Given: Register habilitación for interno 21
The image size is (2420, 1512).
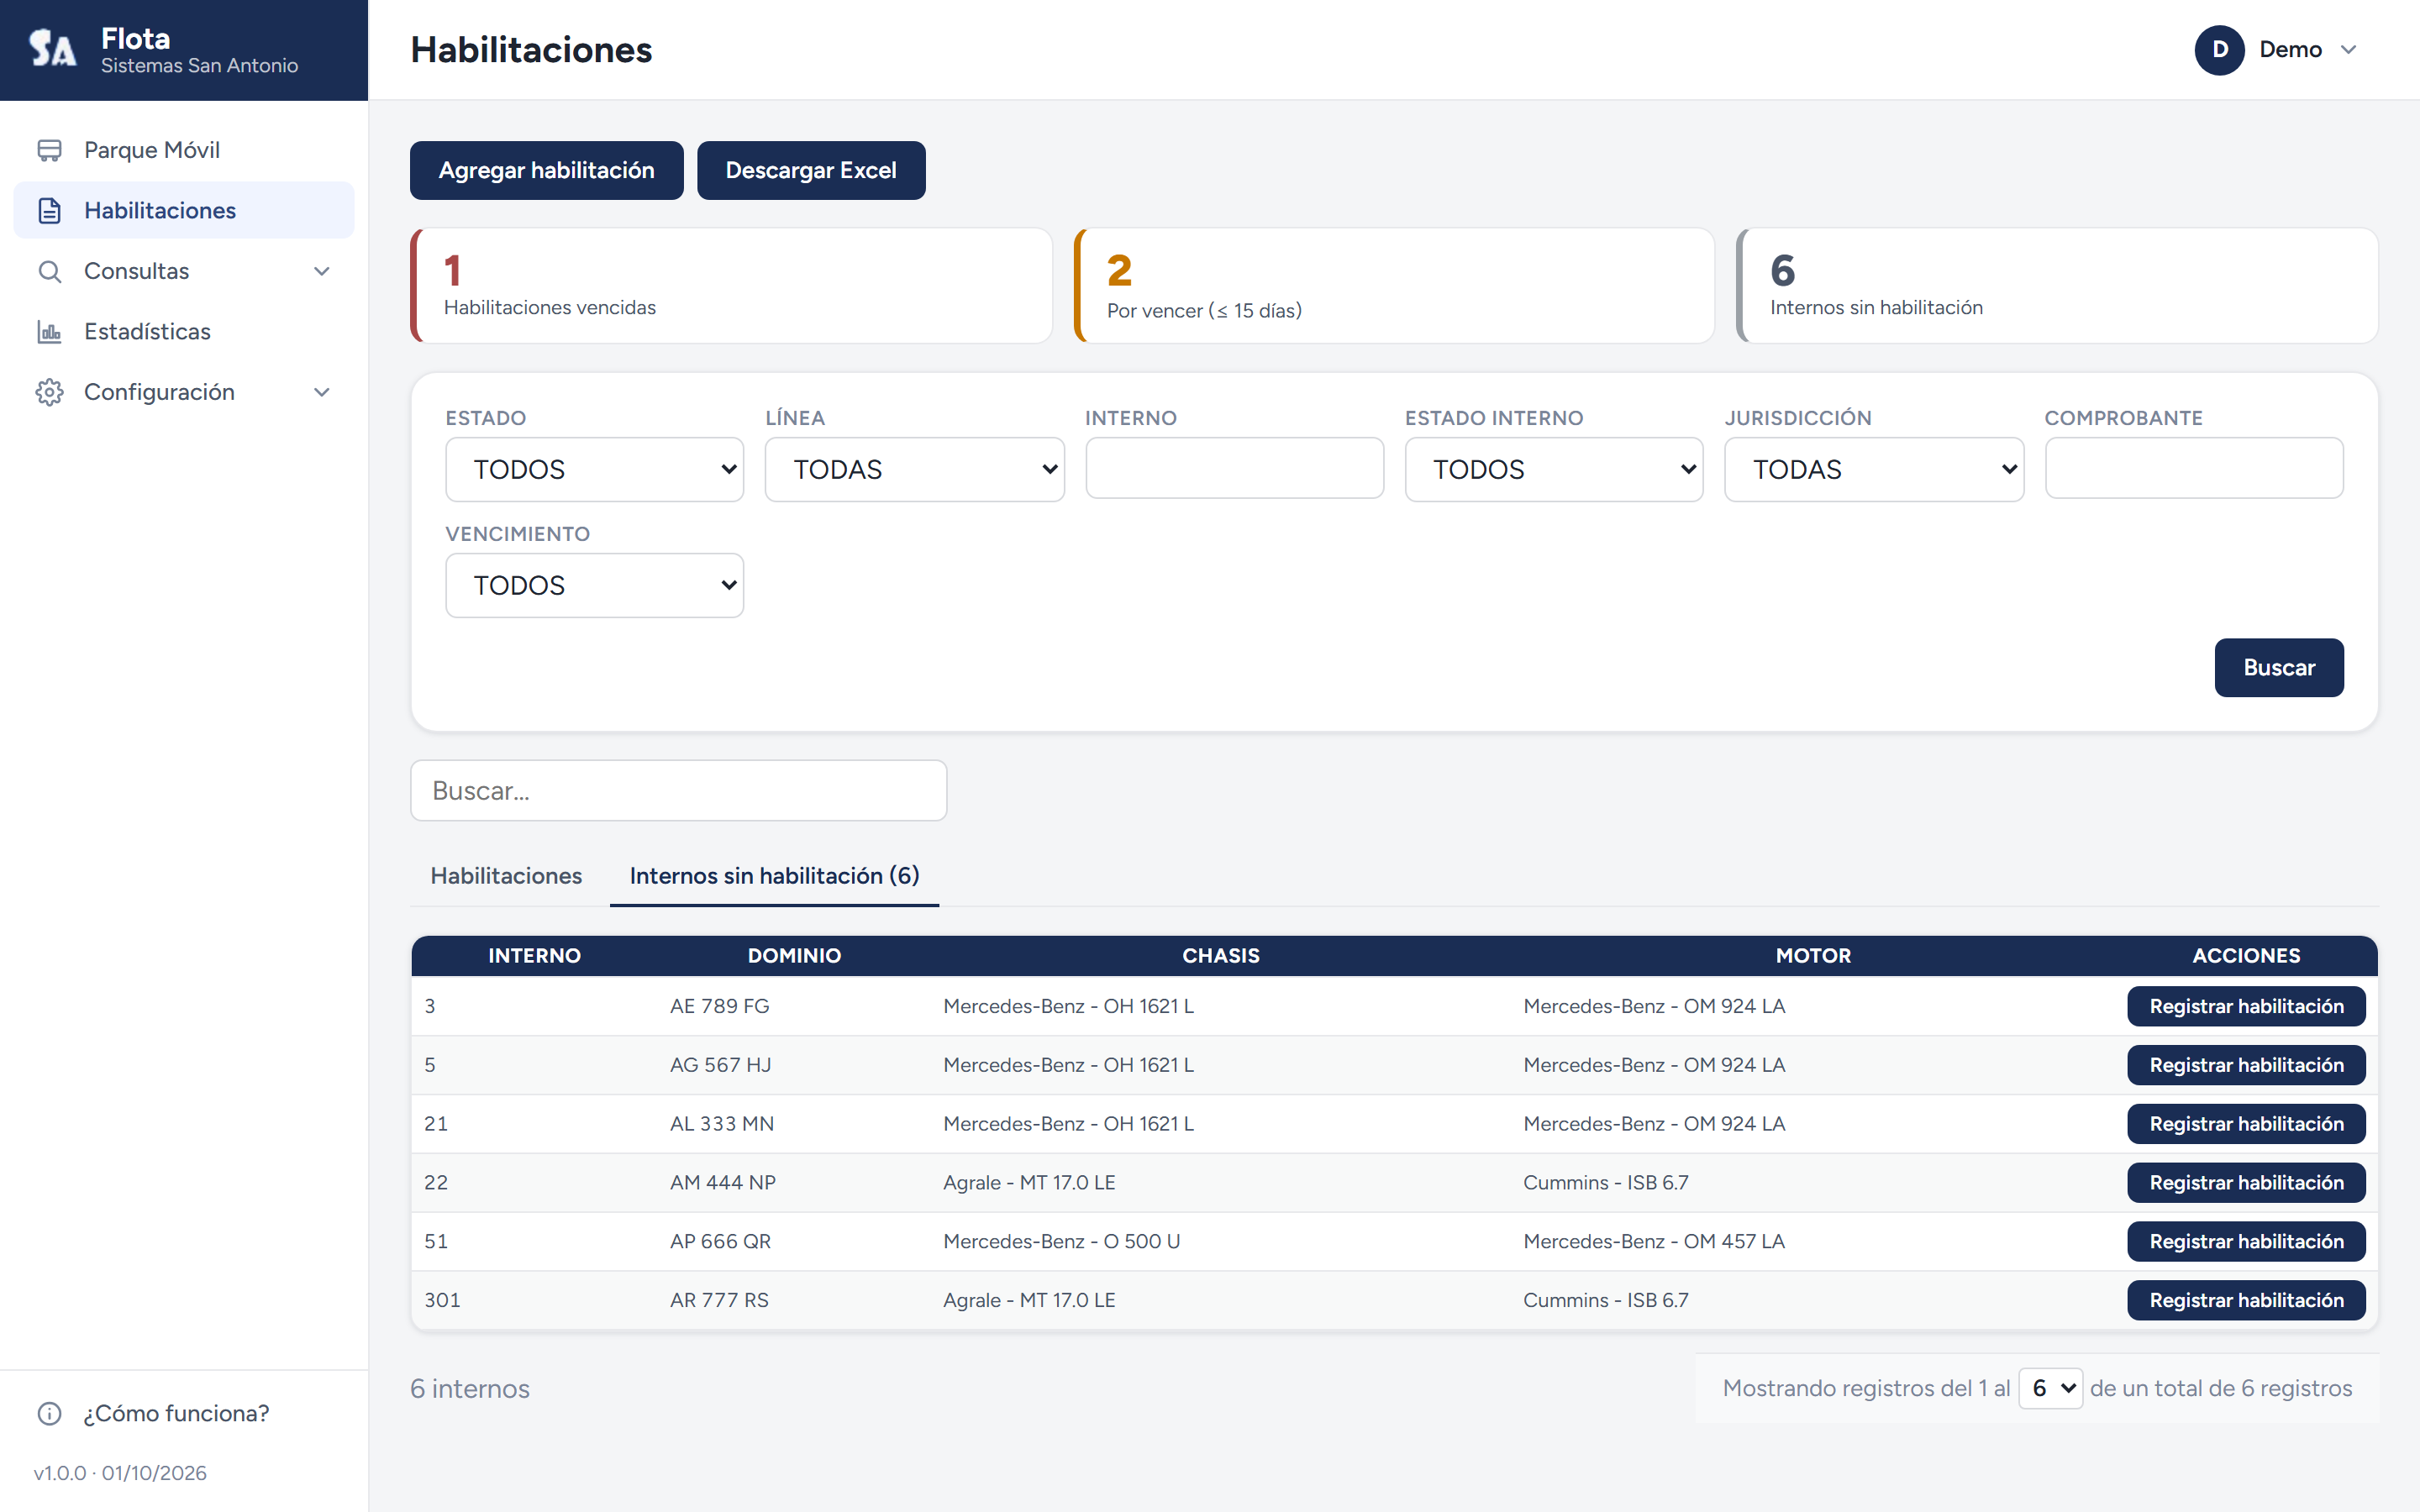Looking at the screenshot, I should 2245,1124.
